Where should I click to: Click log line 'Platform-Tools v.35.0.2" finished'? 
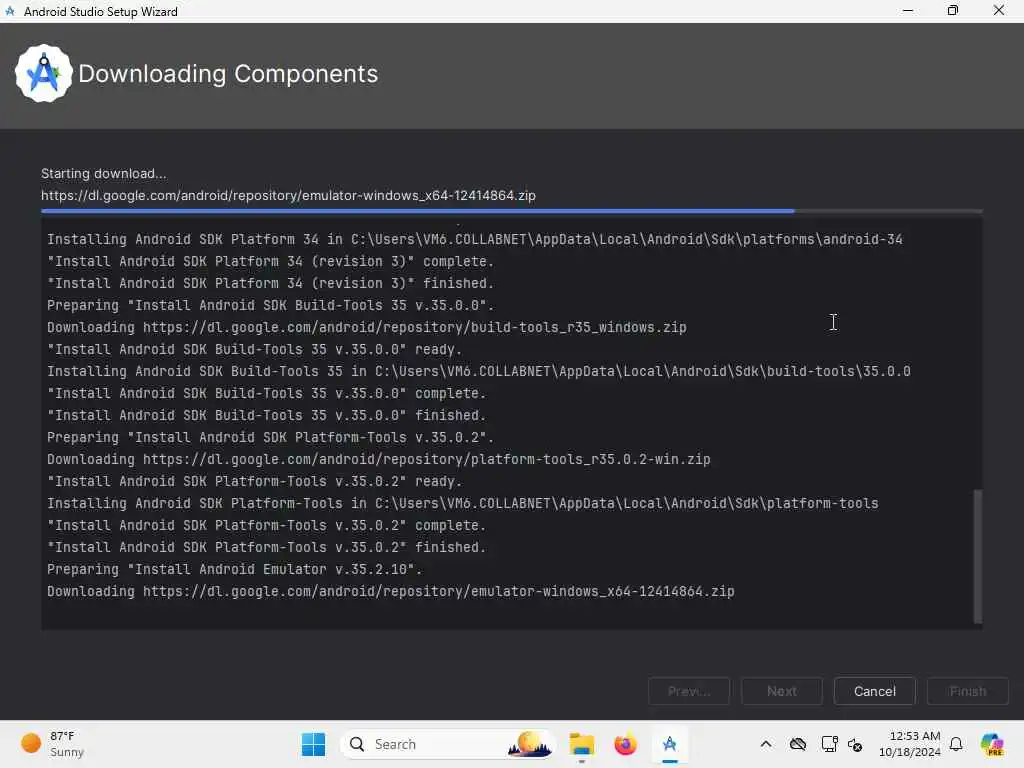tap(266, 547)
